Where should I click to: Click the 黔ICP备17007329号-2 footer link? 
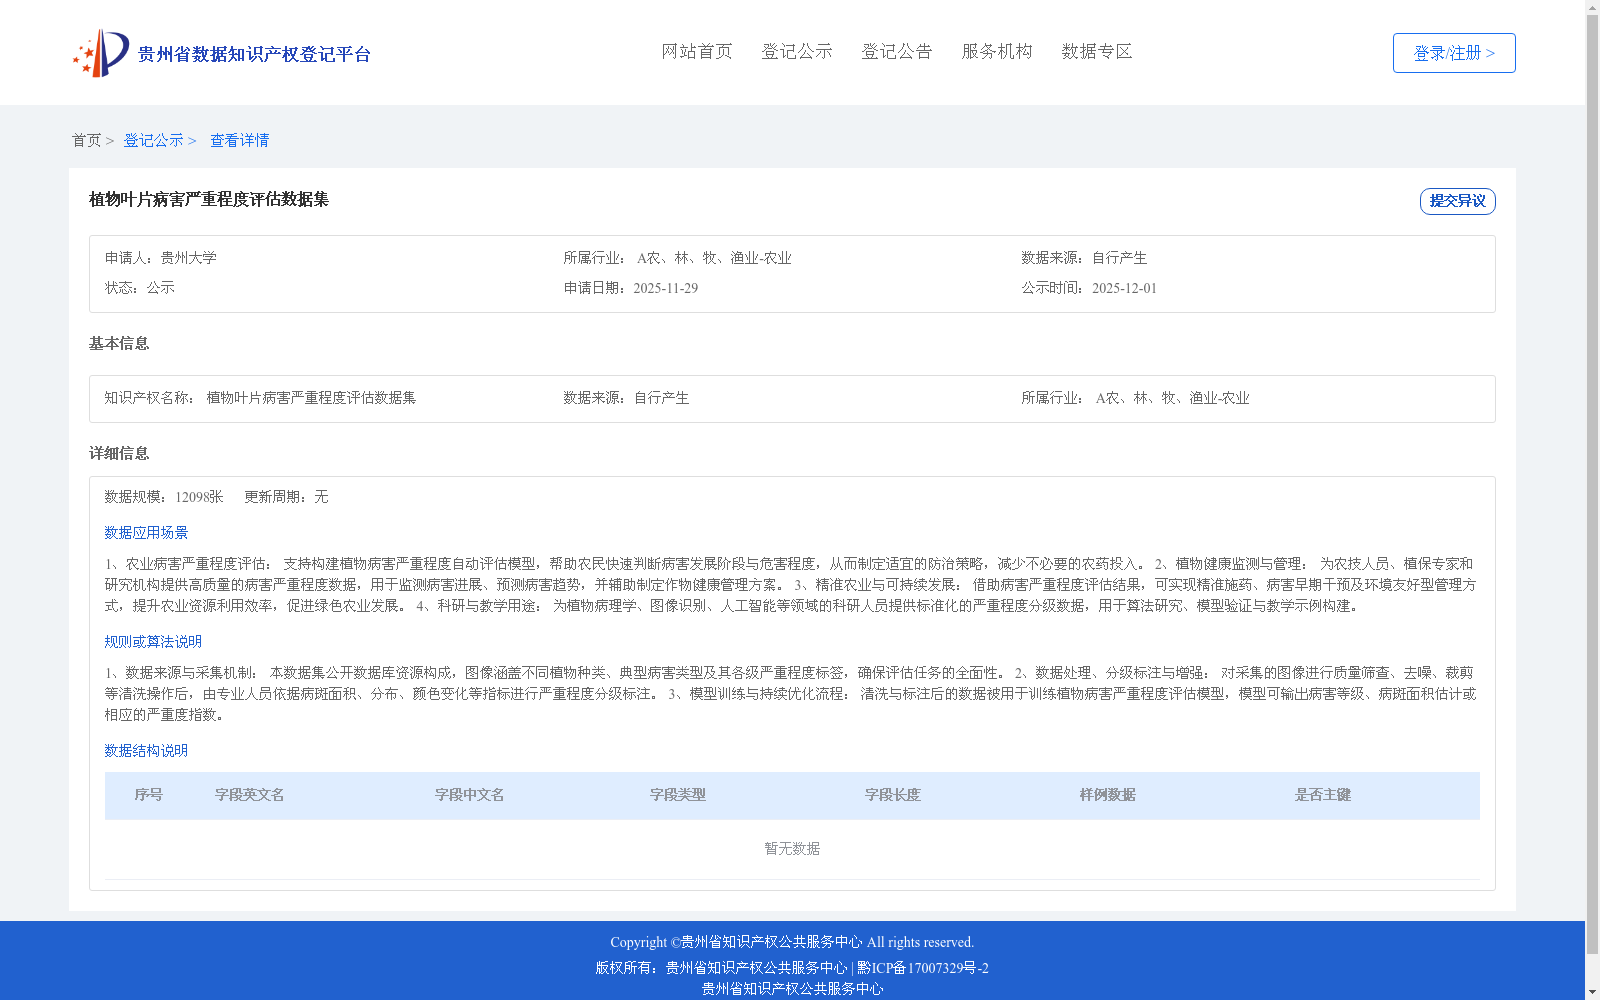pyautogui.click(x=923, y=968)
